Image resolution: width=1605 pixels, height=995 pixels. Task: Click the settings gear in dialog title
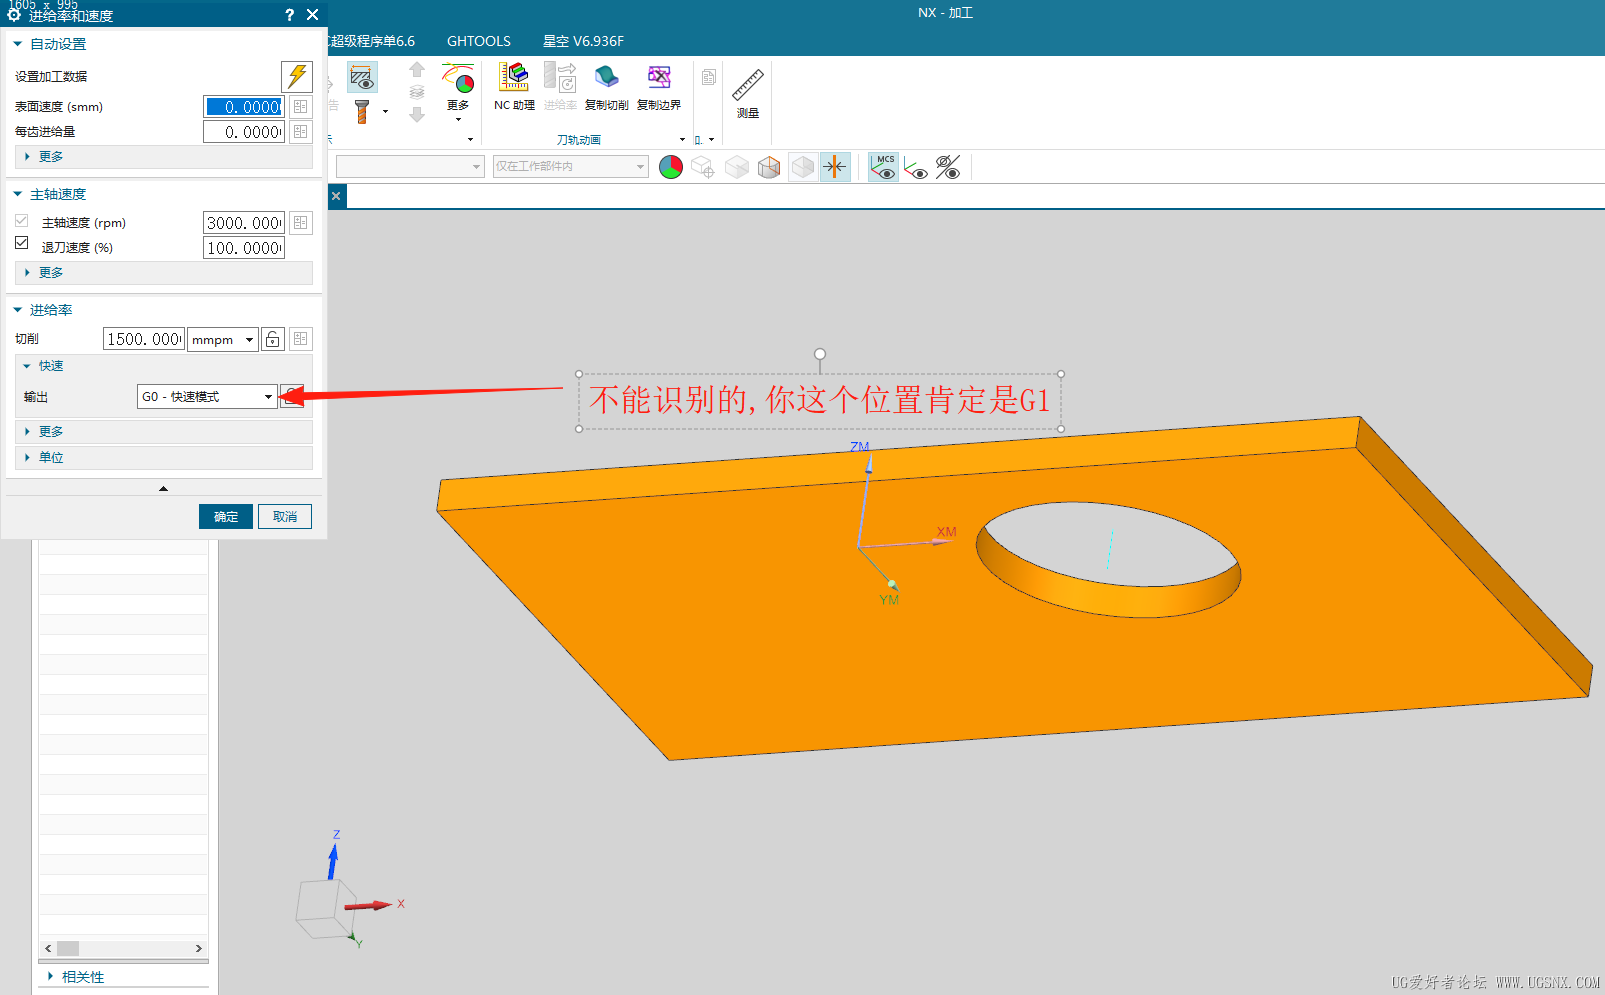(x=14, y=15)
